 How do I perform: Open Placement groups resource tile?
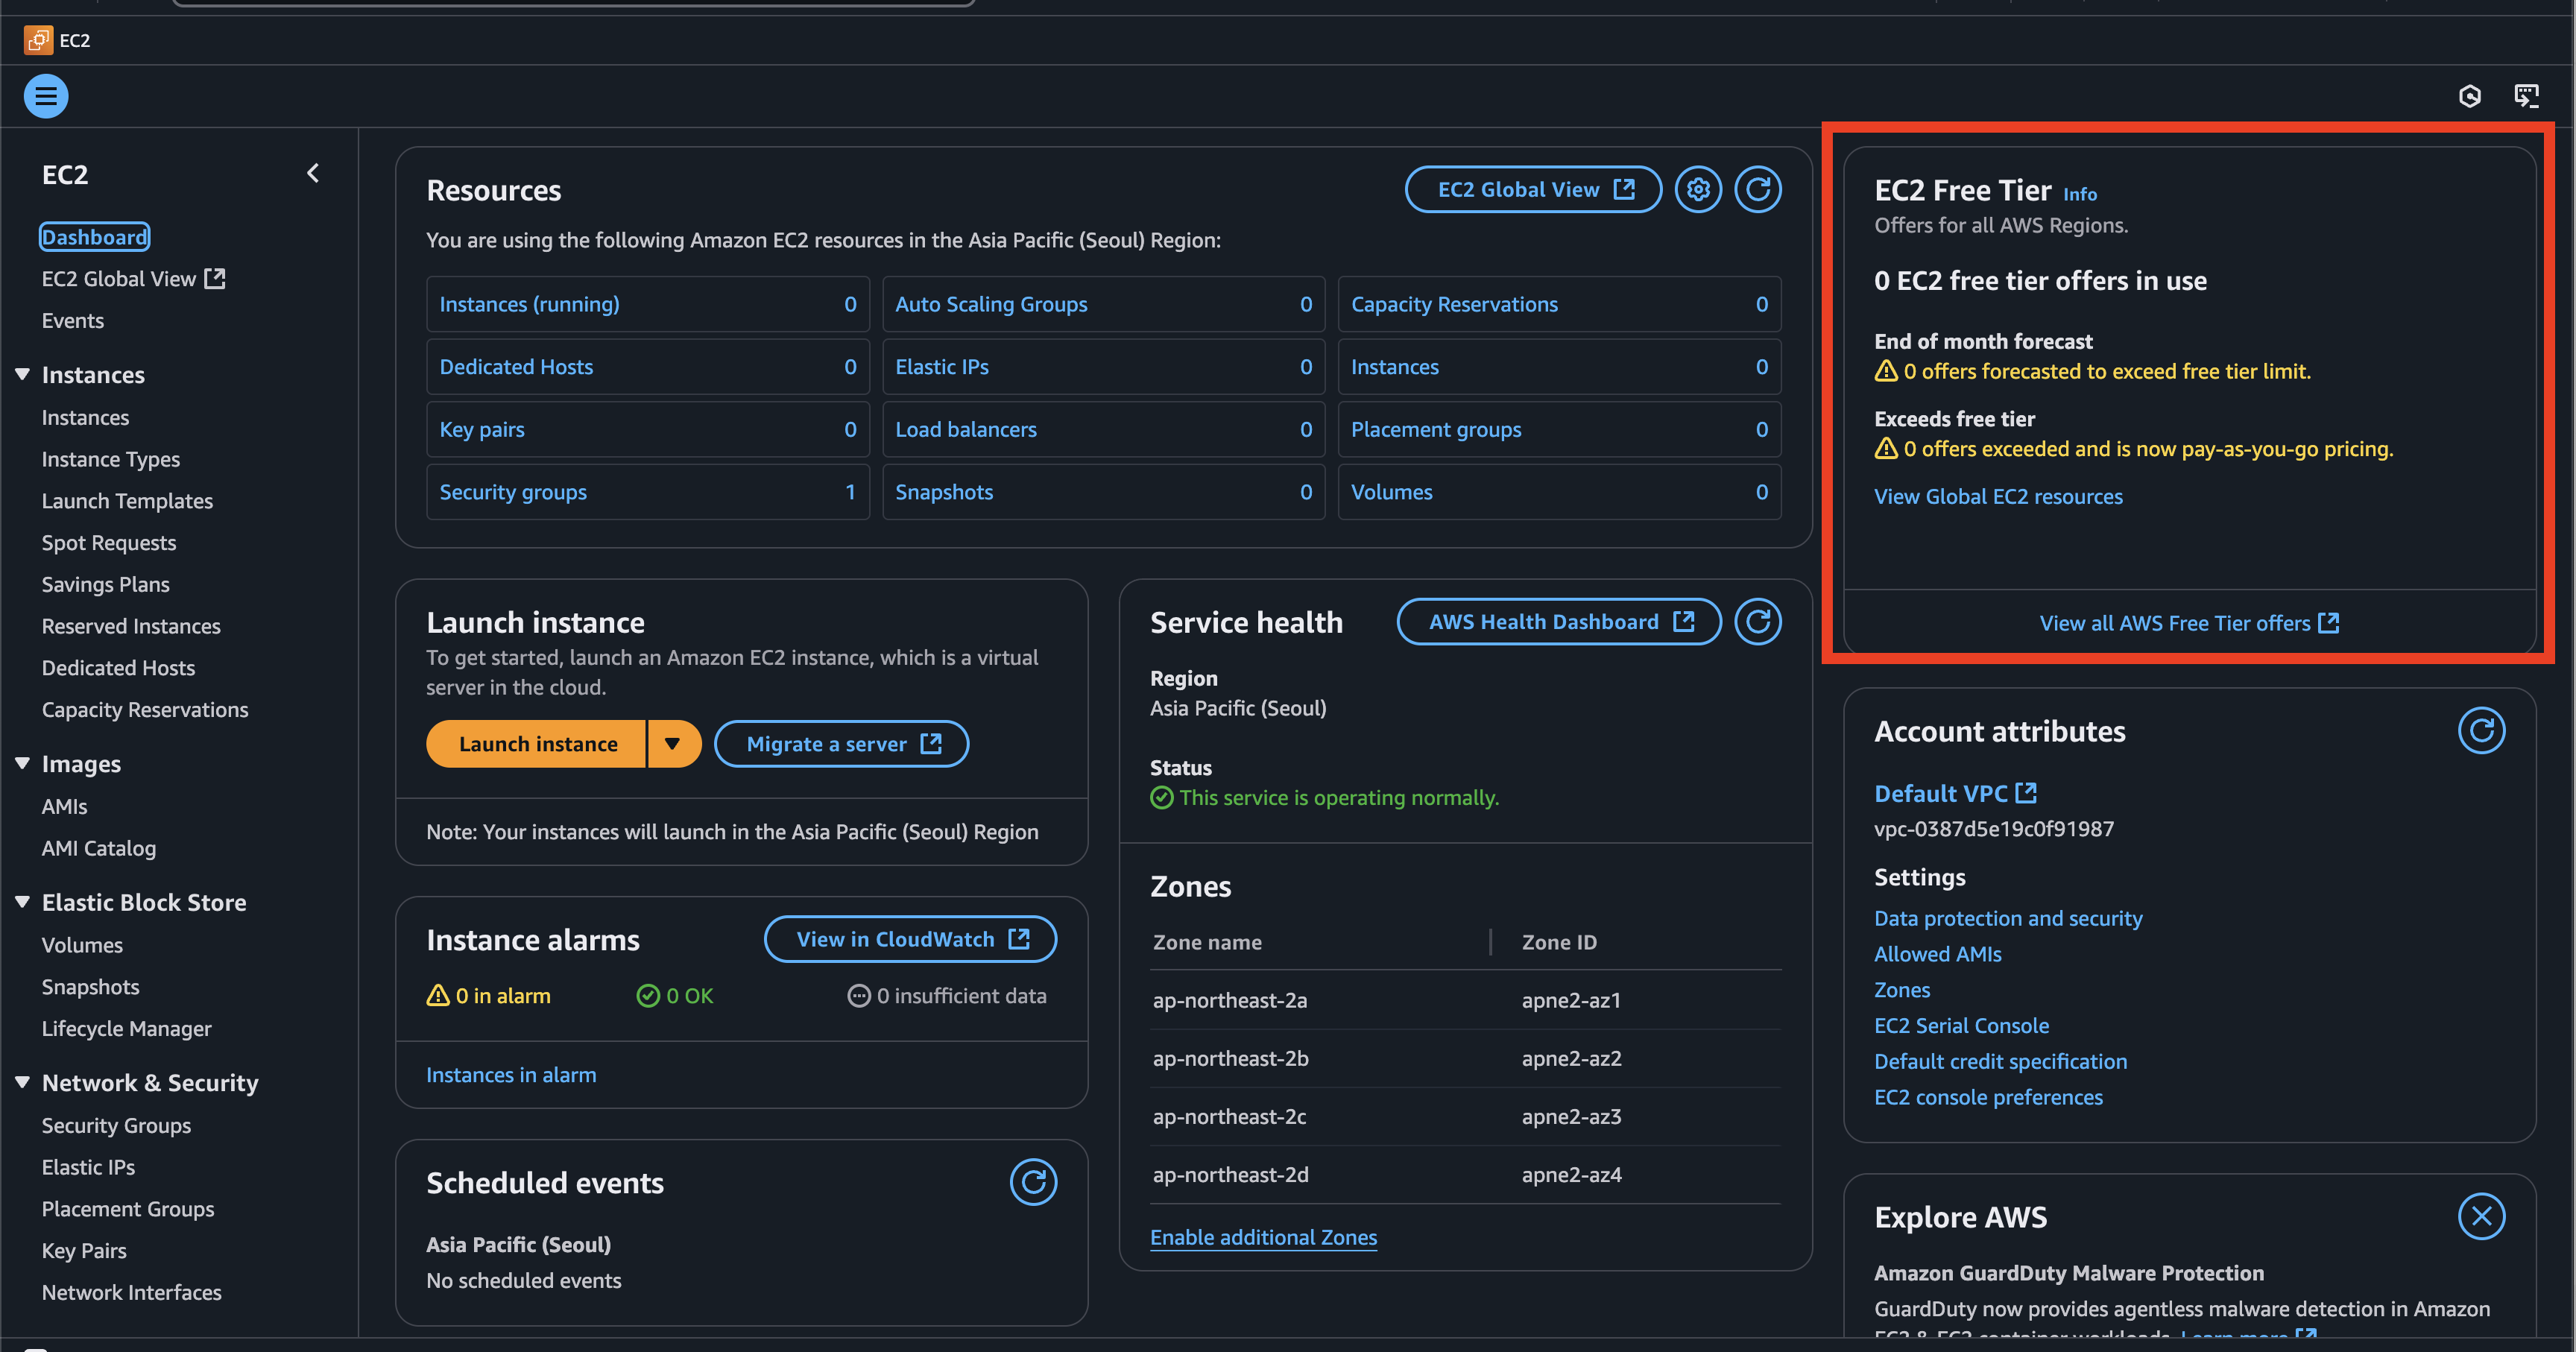click(x=1559, y=429)
